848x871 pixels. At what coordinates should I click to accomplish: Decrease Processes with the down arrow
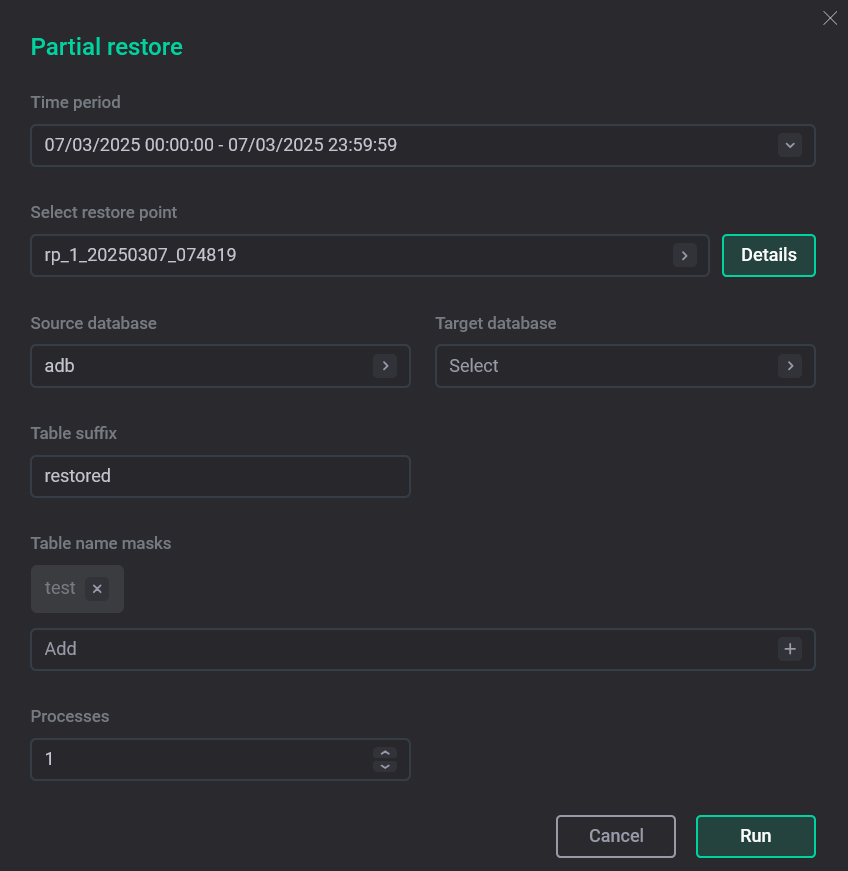pos(385,767)
